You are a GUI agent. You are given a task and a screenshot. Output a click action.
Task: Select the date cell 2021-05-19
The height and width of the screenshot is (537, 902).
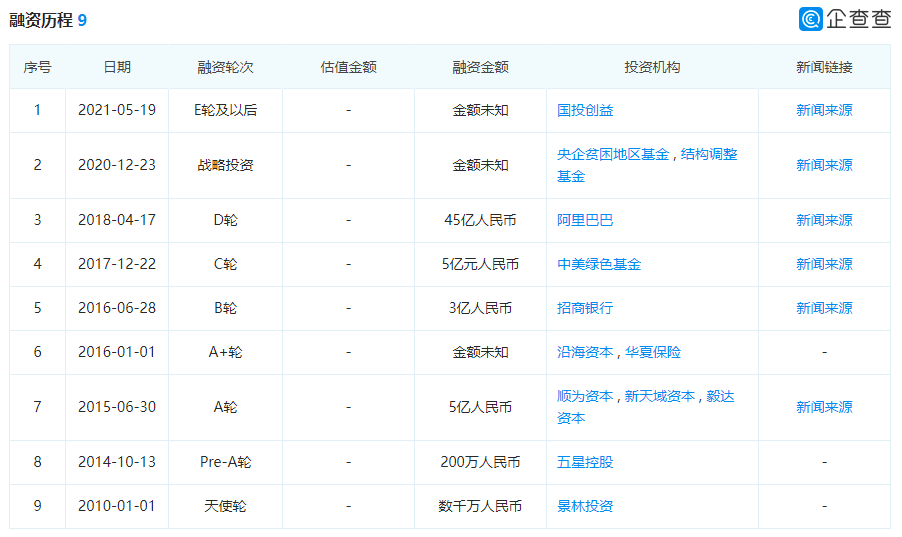(x=117, y=111)
